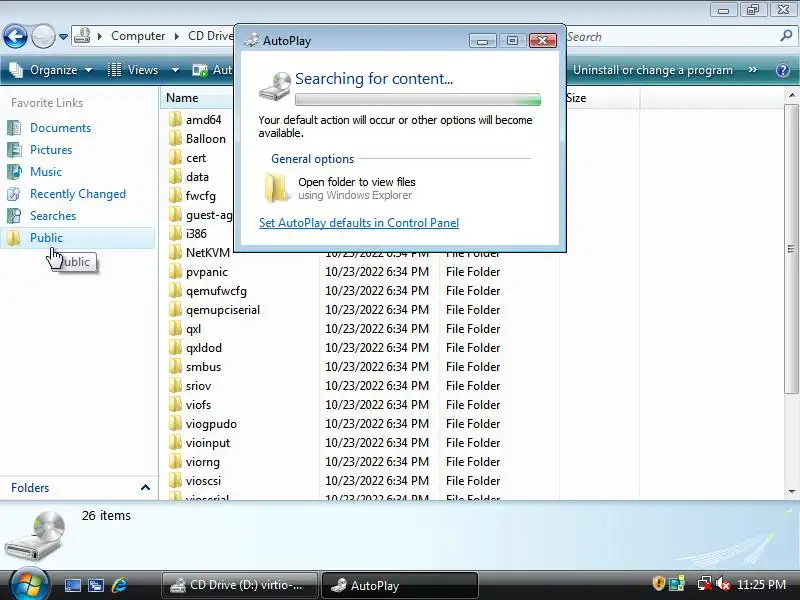Click the Searching for content progress bar
The width and height of the screenshot is (800, 600).
coord(417,99)
